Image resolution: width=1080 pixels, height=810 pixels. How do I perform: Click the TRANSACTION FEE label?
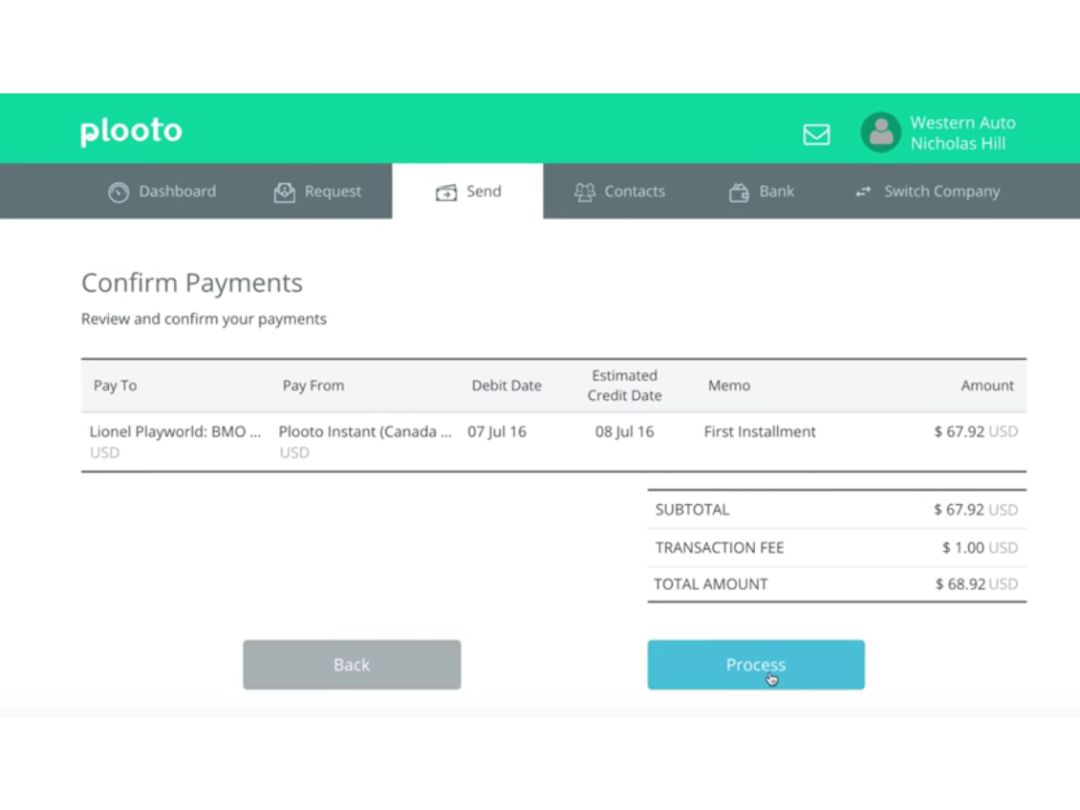(x=719, y=548)
